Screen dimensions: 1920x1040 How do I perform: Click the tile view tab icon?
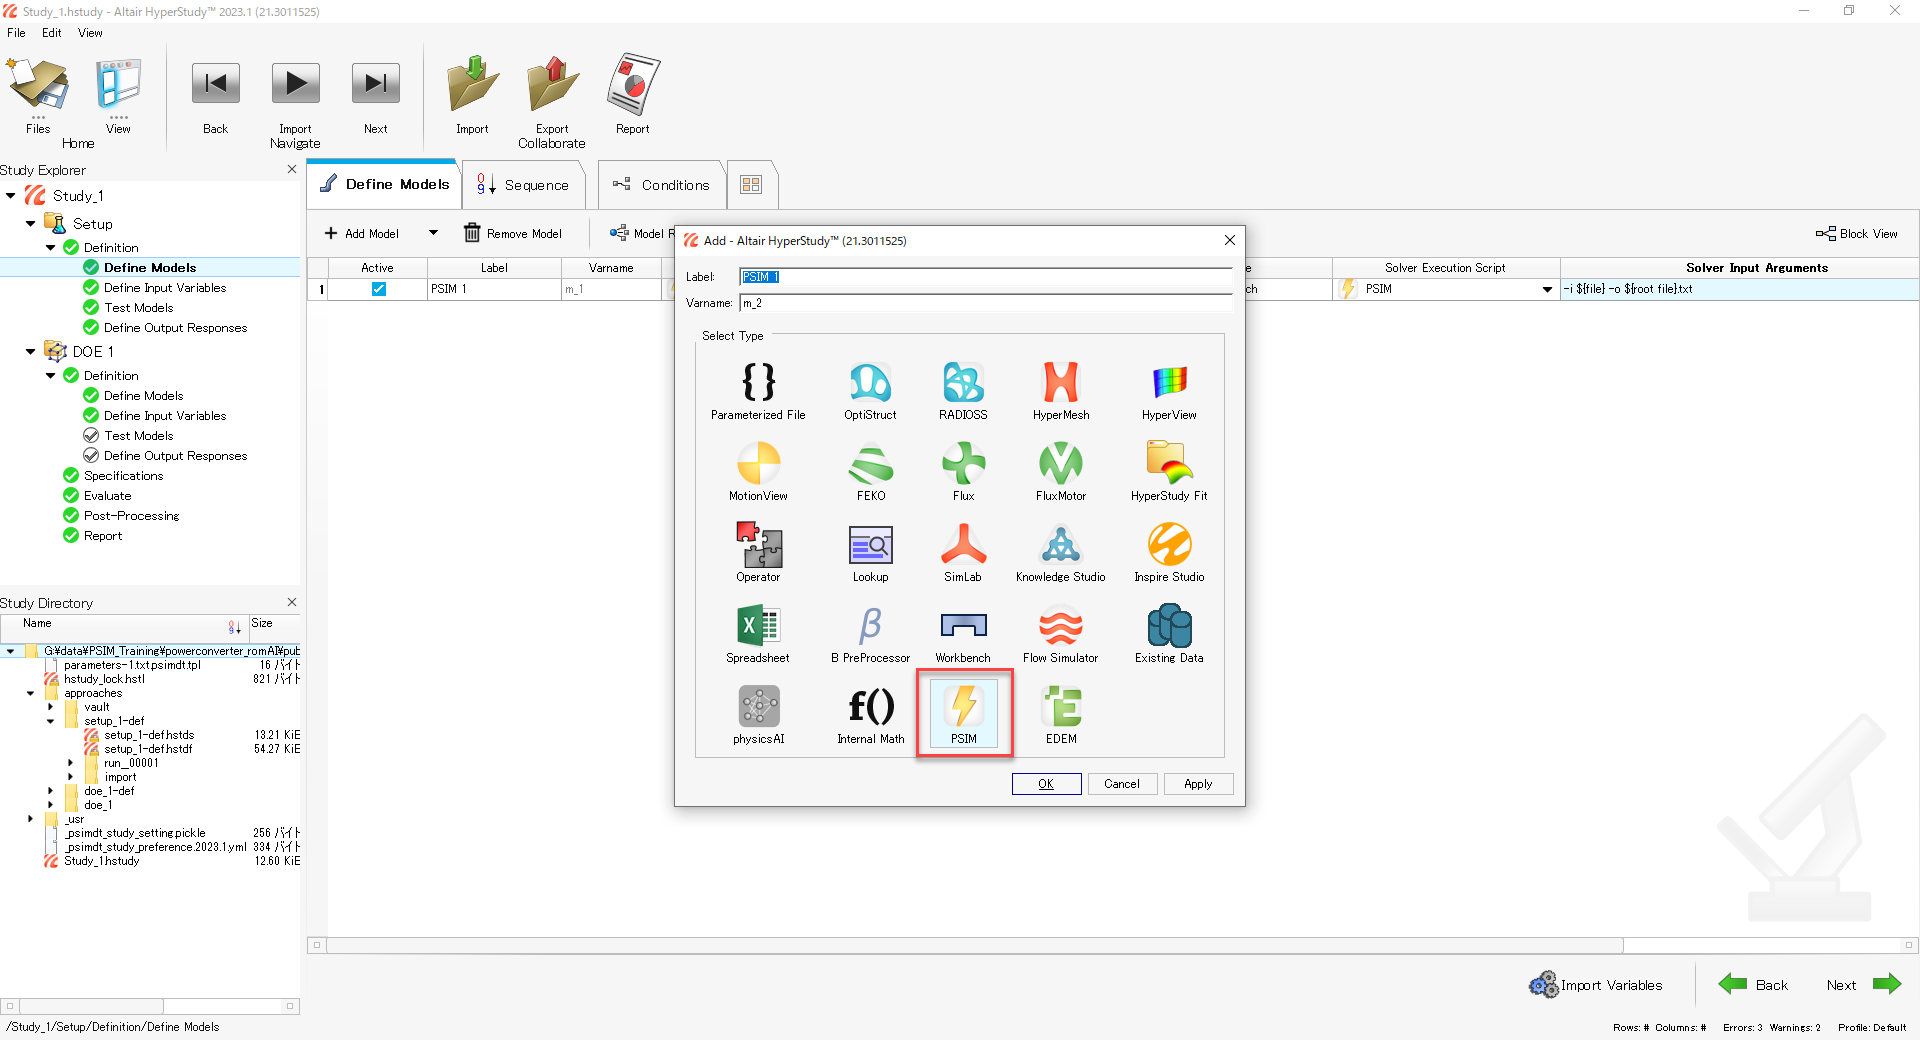(x=751, y=185)
